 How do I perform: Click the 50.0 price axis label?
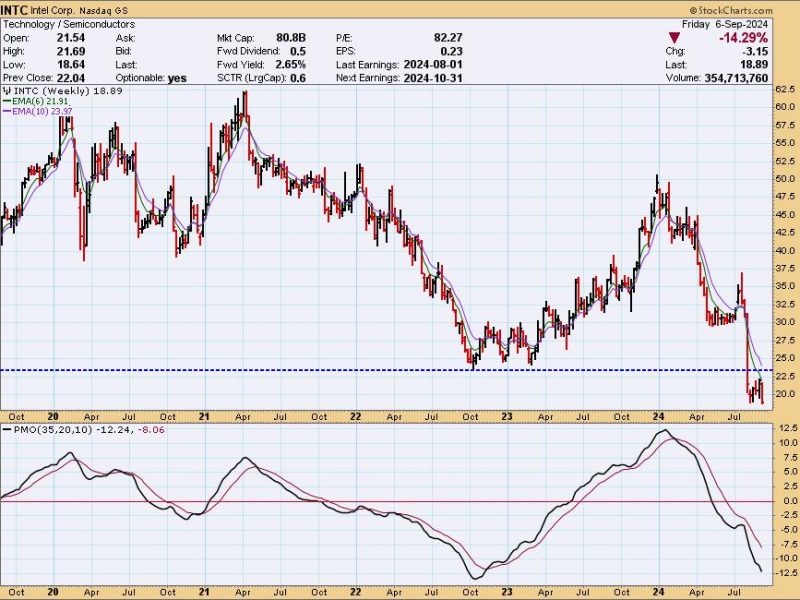point(785,179)
